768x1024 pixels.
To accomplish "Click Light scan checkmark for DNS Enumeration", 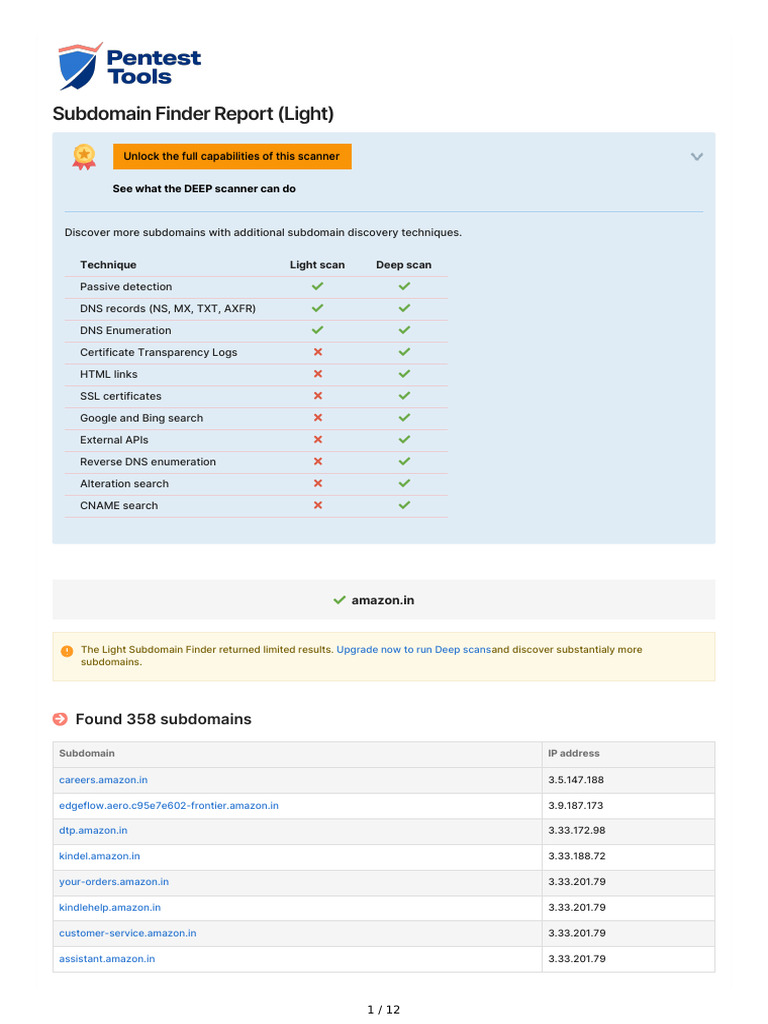I will [x=317, y=330].
